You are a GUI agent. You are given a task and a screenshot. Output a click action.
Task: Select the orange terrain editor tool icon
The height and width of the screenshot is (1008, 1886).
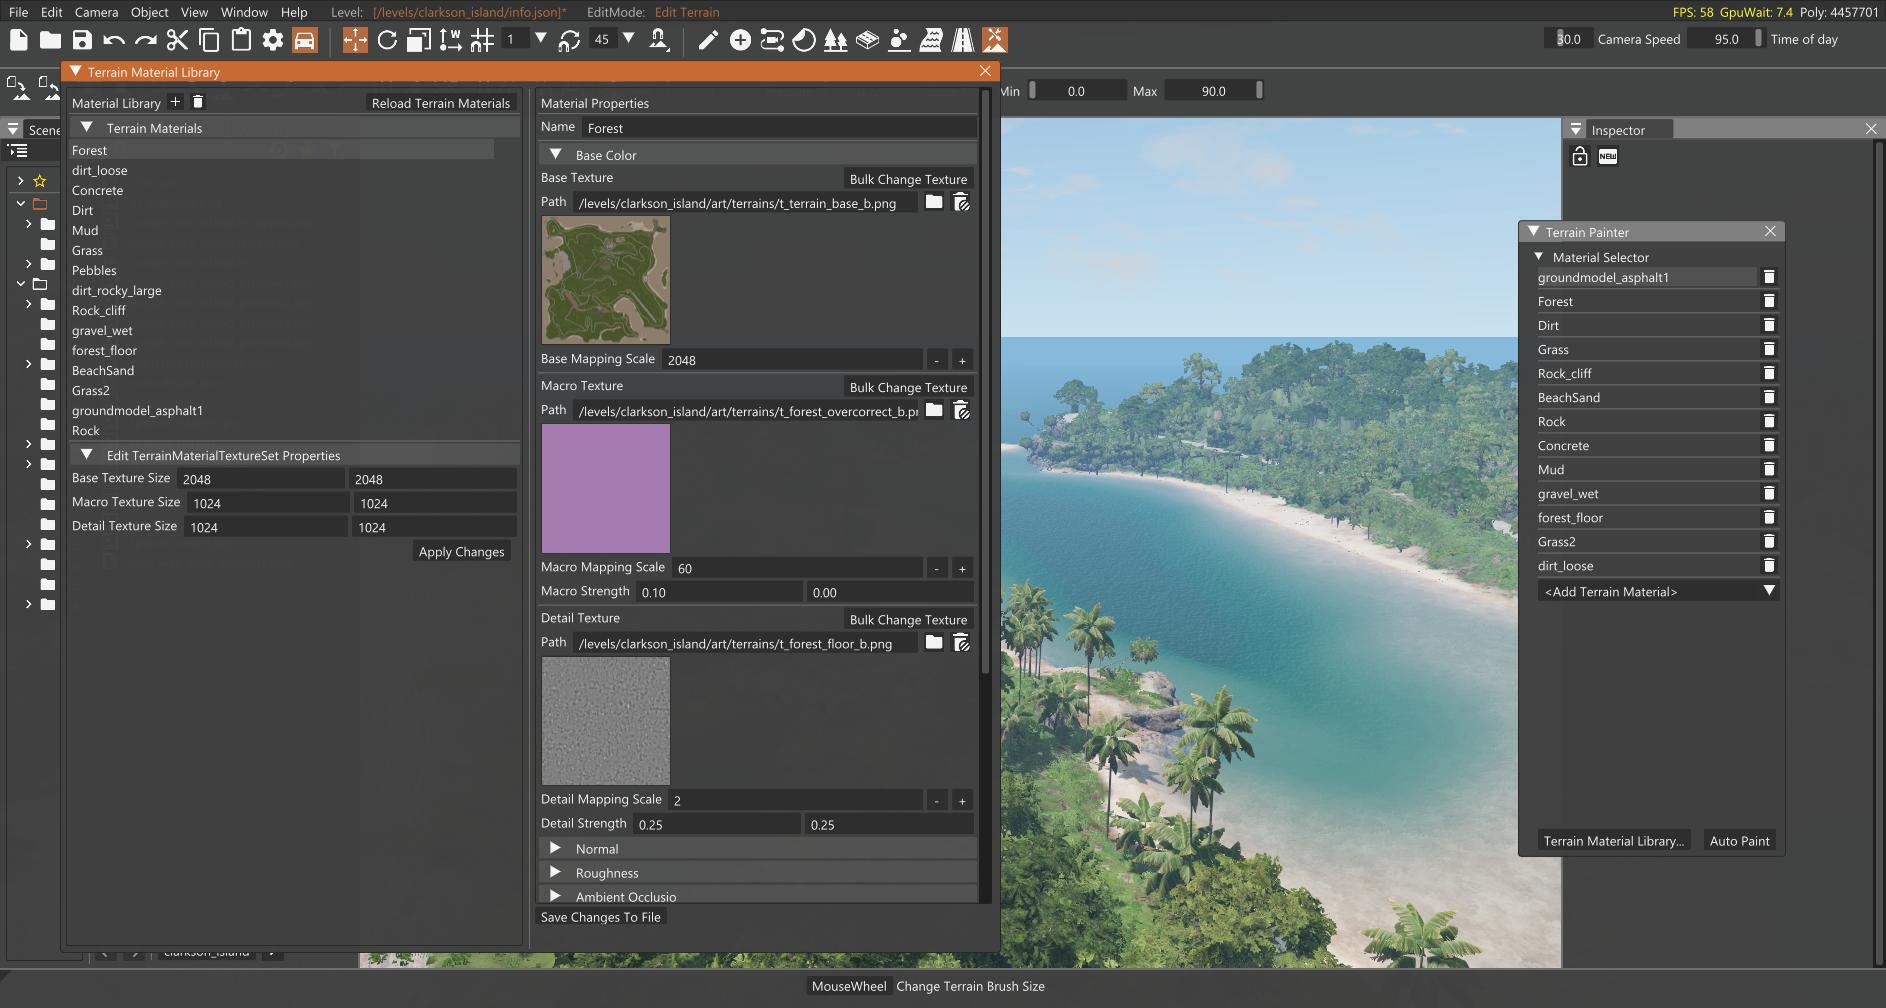point(995,40)
